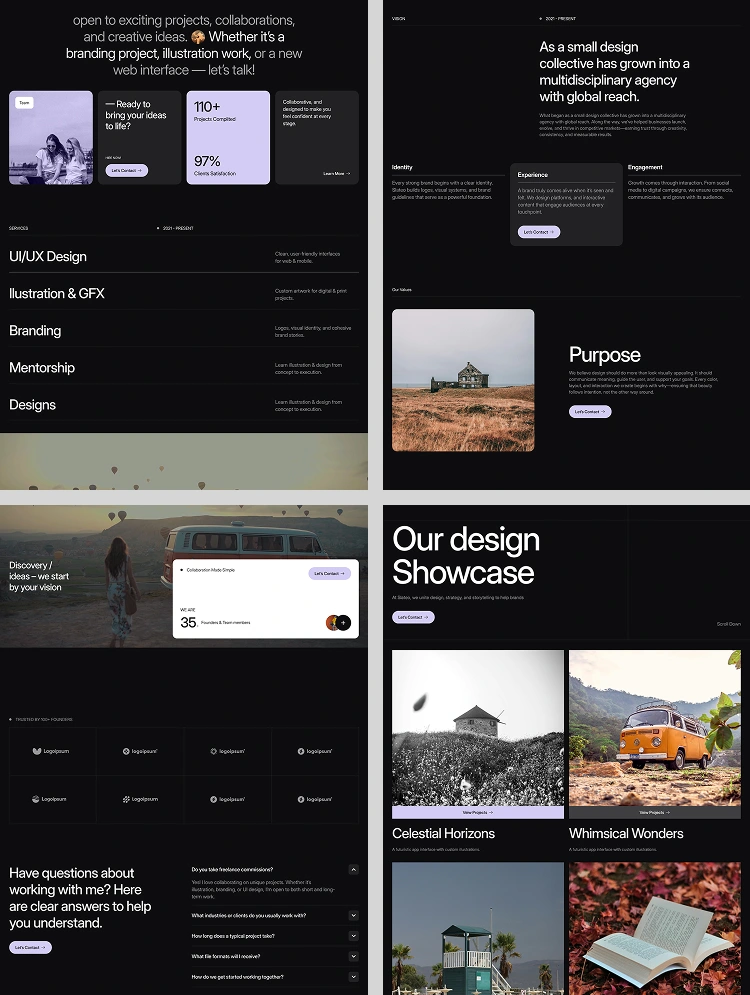Open the Mentorship service row
This screenshot has height=995, width=750.
[x=184, y=368]
